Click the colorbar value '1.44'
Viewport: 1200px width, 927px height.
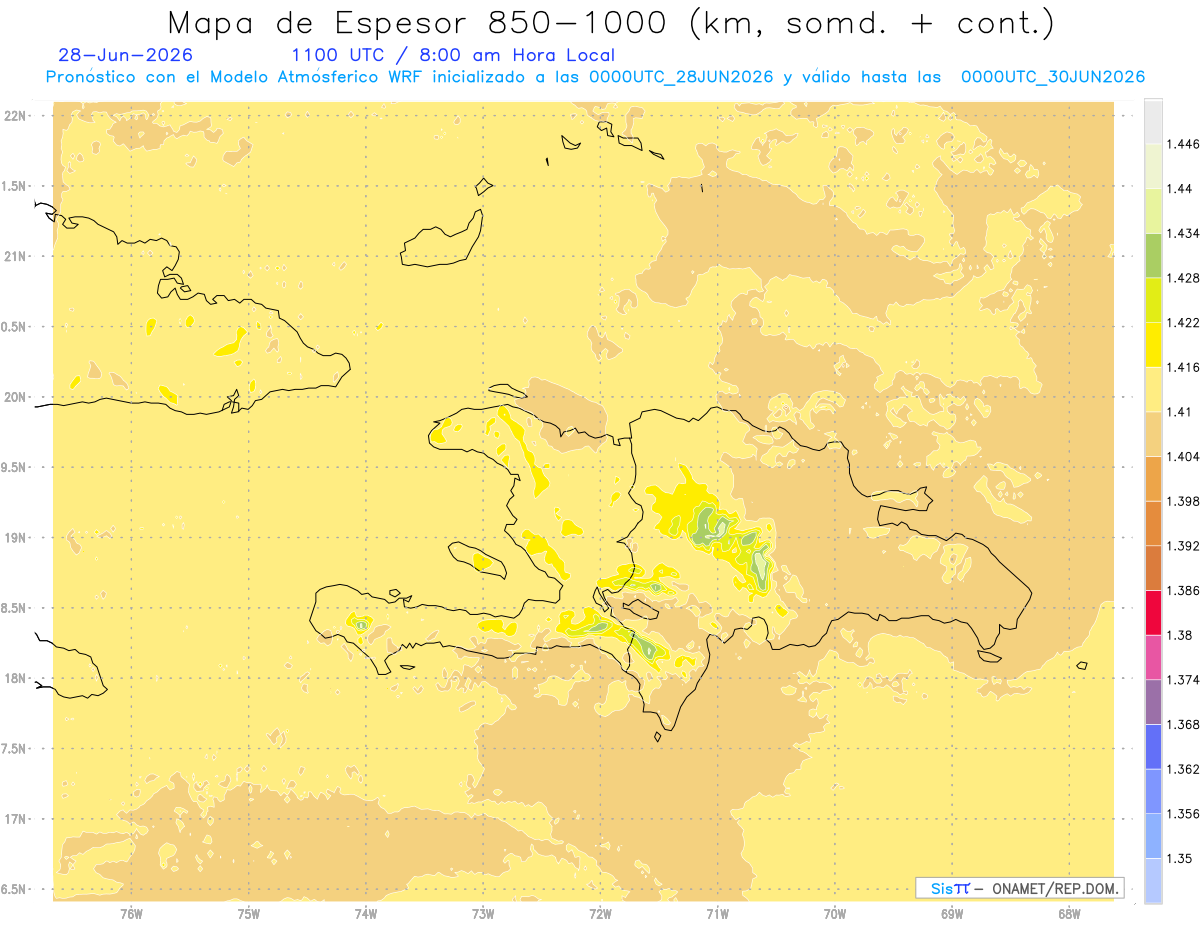(x=1178, y=188)
